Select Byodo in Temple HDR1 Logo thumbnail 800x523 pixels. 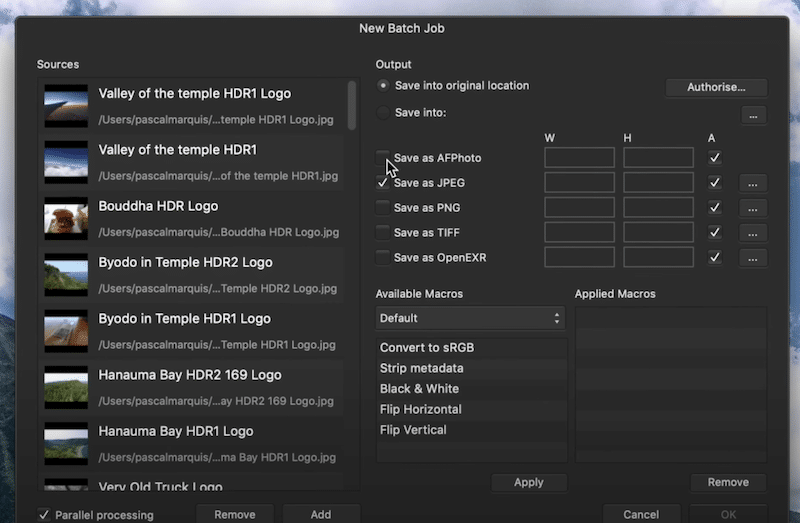66,331
